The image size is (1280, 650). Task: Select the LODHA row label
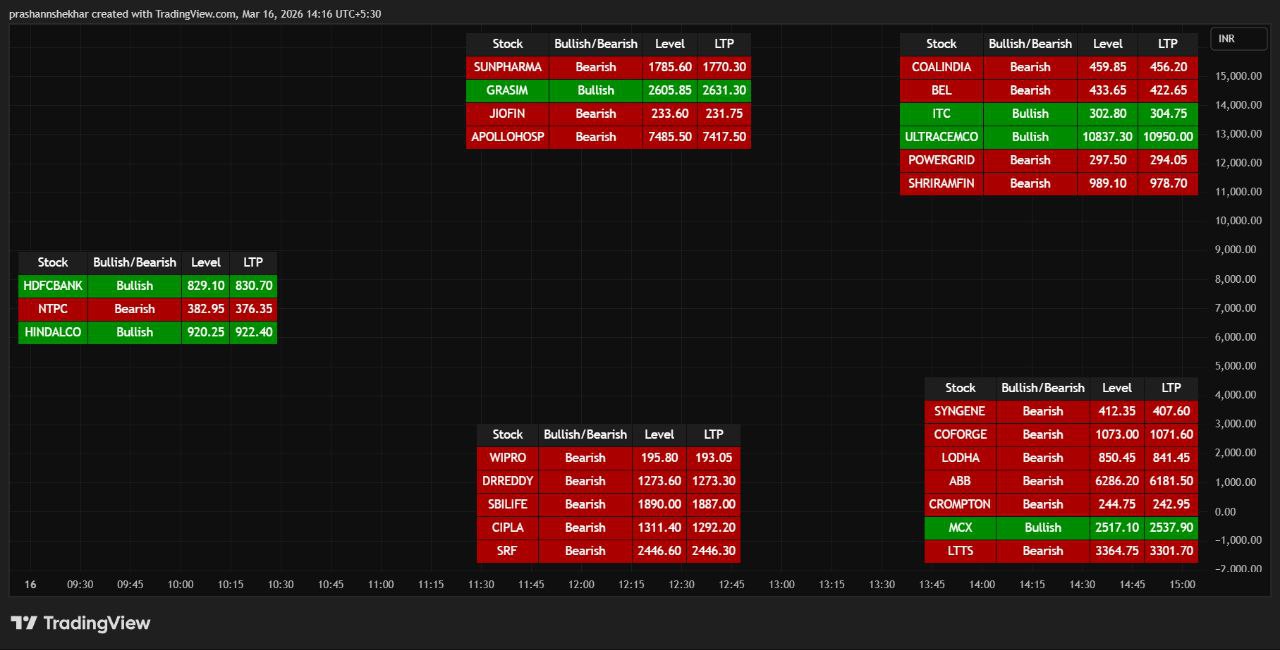click(960, 457)
